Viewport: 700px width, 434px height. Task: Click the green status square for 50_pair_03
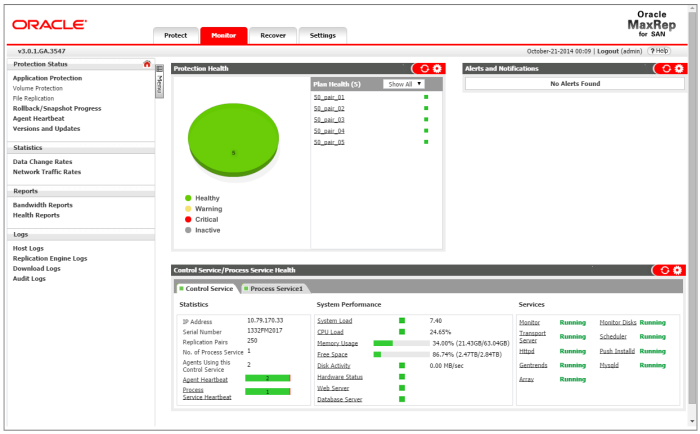pos(426,119)
